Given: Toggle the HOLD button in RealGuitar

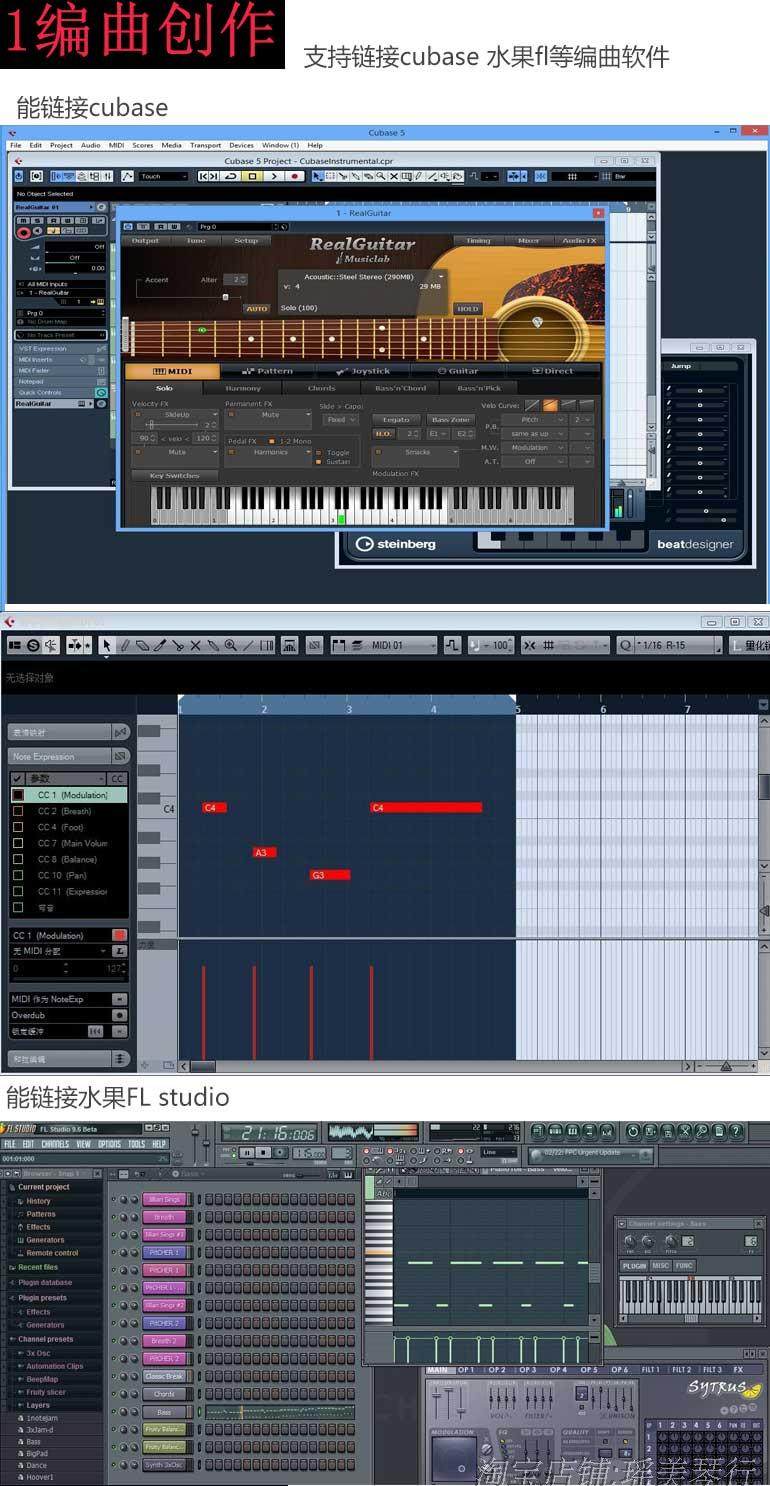Looking at the screenshot, I should (x=467, y=309).
